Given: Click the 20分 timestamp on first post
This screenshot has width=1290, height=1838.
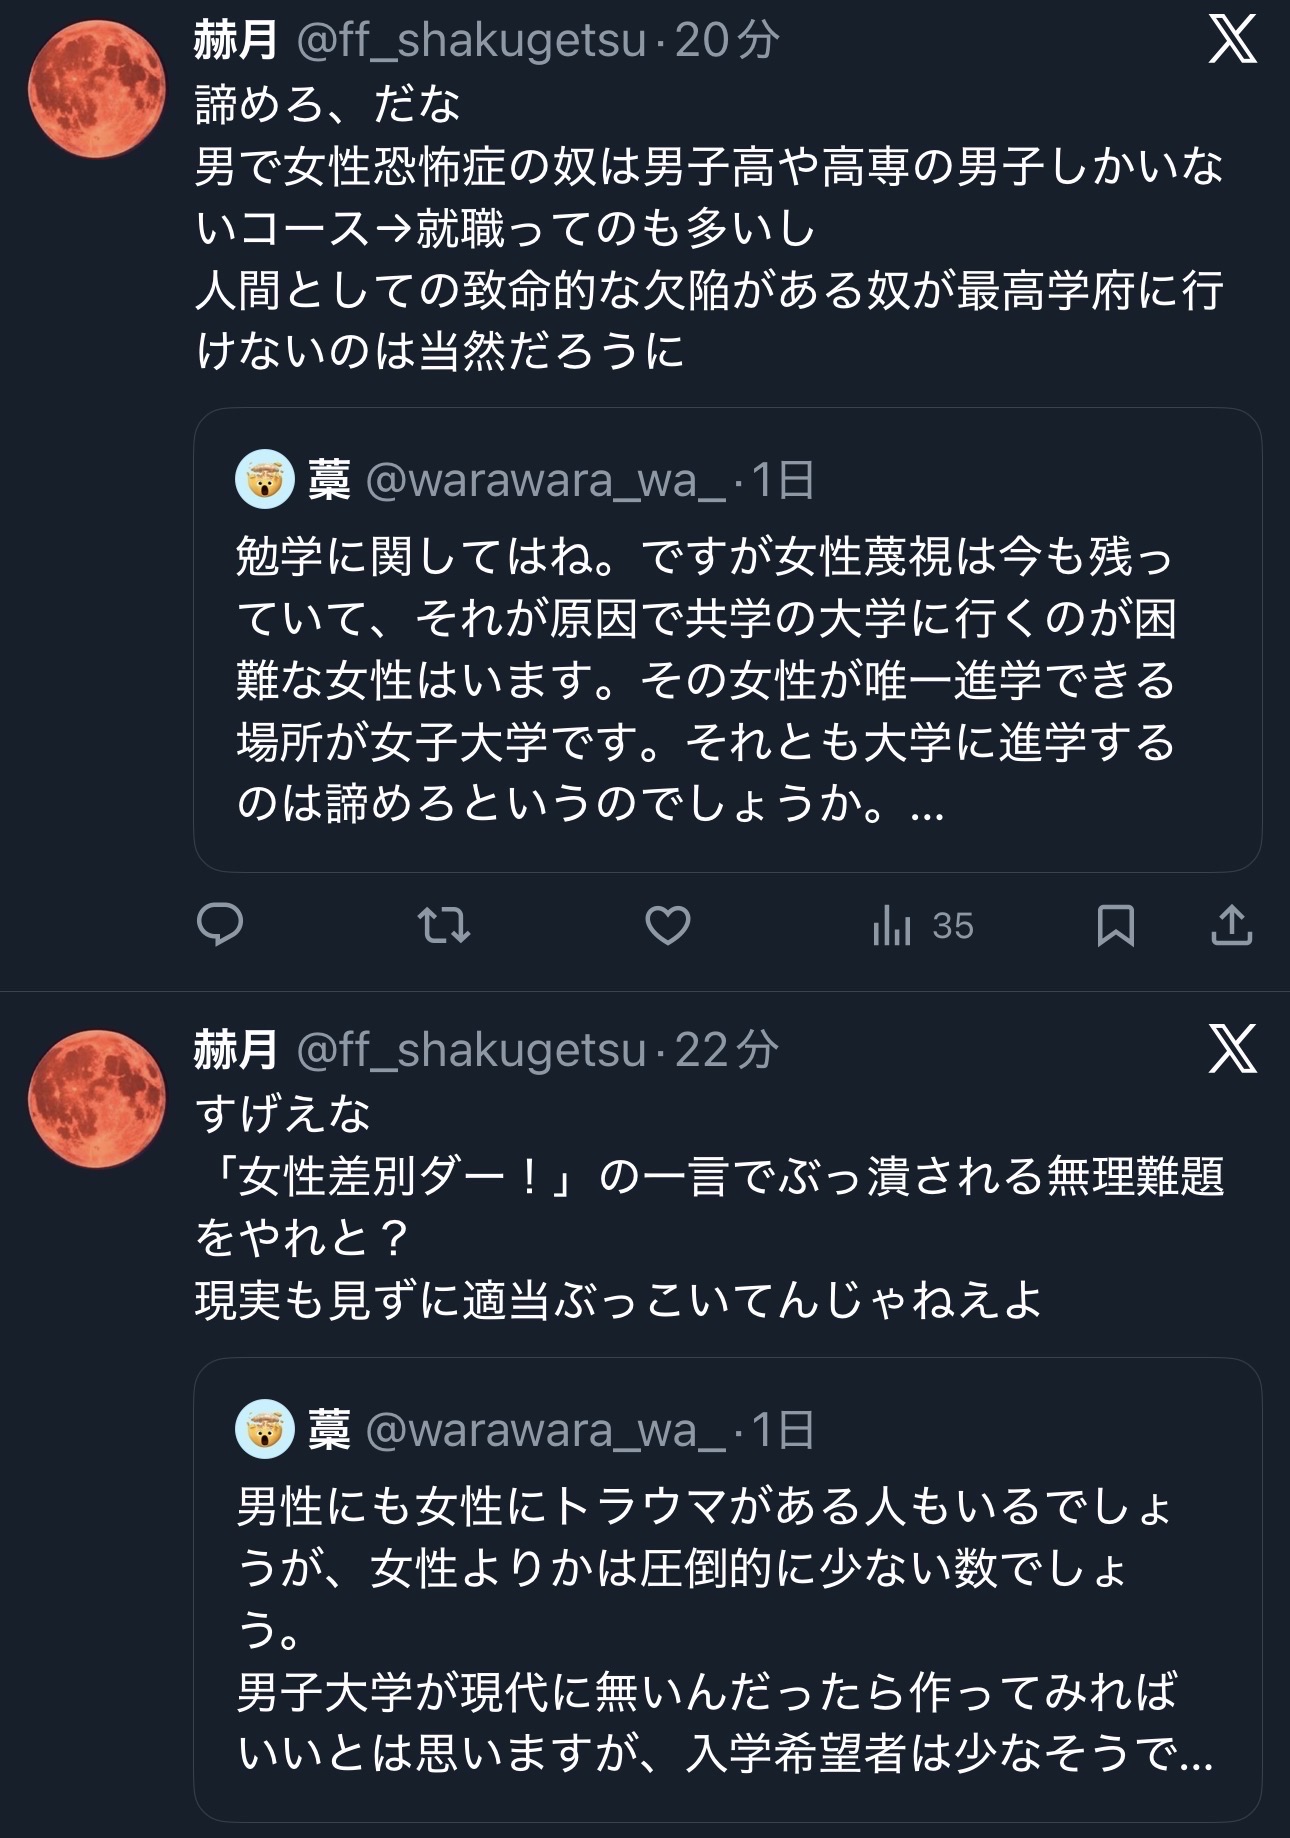Looking at the screenshot, I should 727,41.
